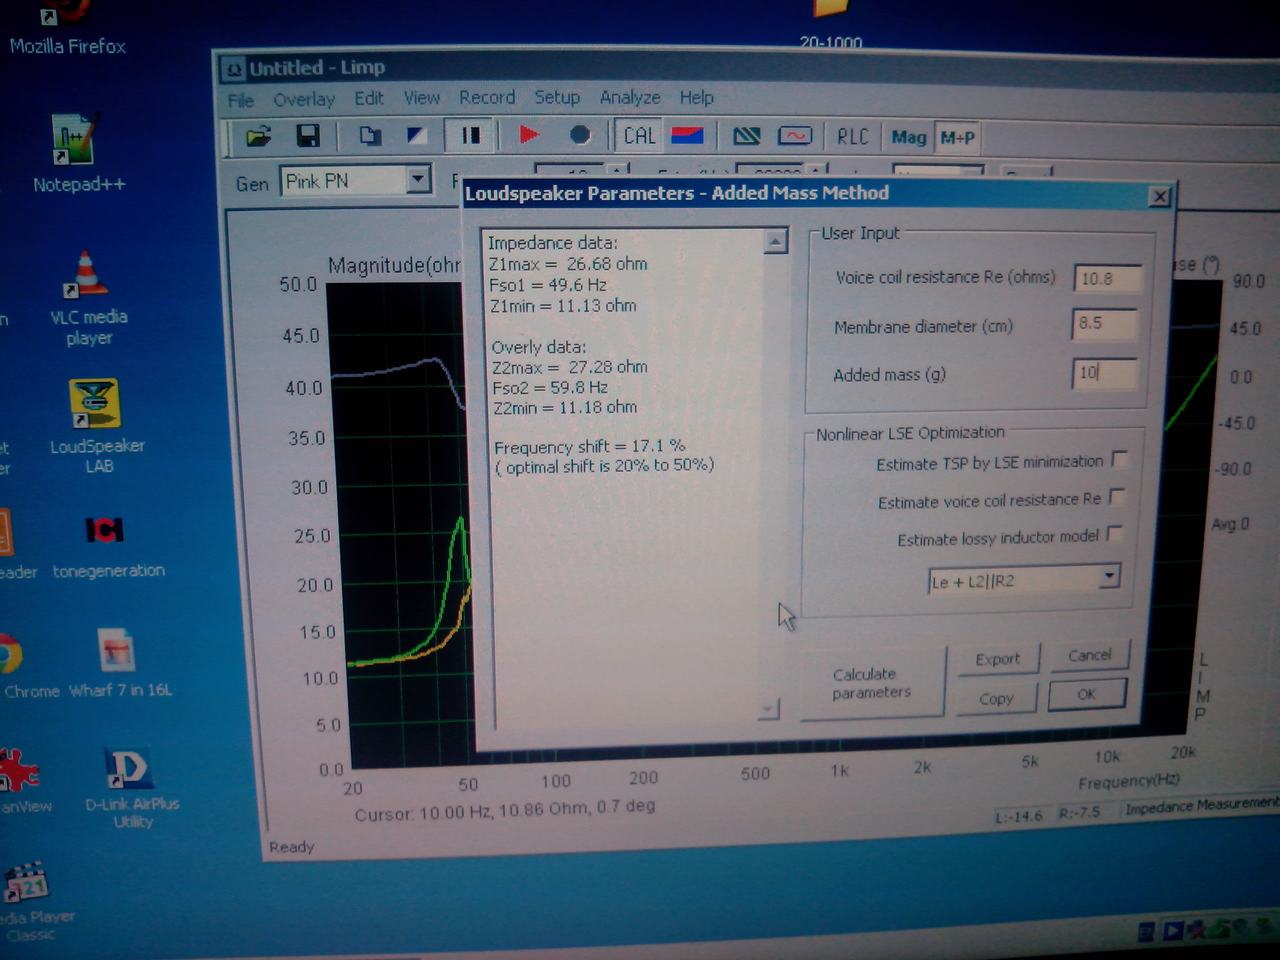Image resolution: width=1280 pixels, height=960 pixels.
Task: Click the Calculate parameters button
Action: 871,683
